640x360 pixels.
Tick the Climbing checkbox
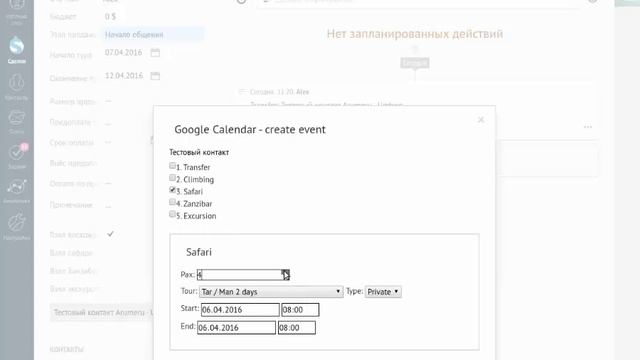pyautogui.click(x=172, y=178)
